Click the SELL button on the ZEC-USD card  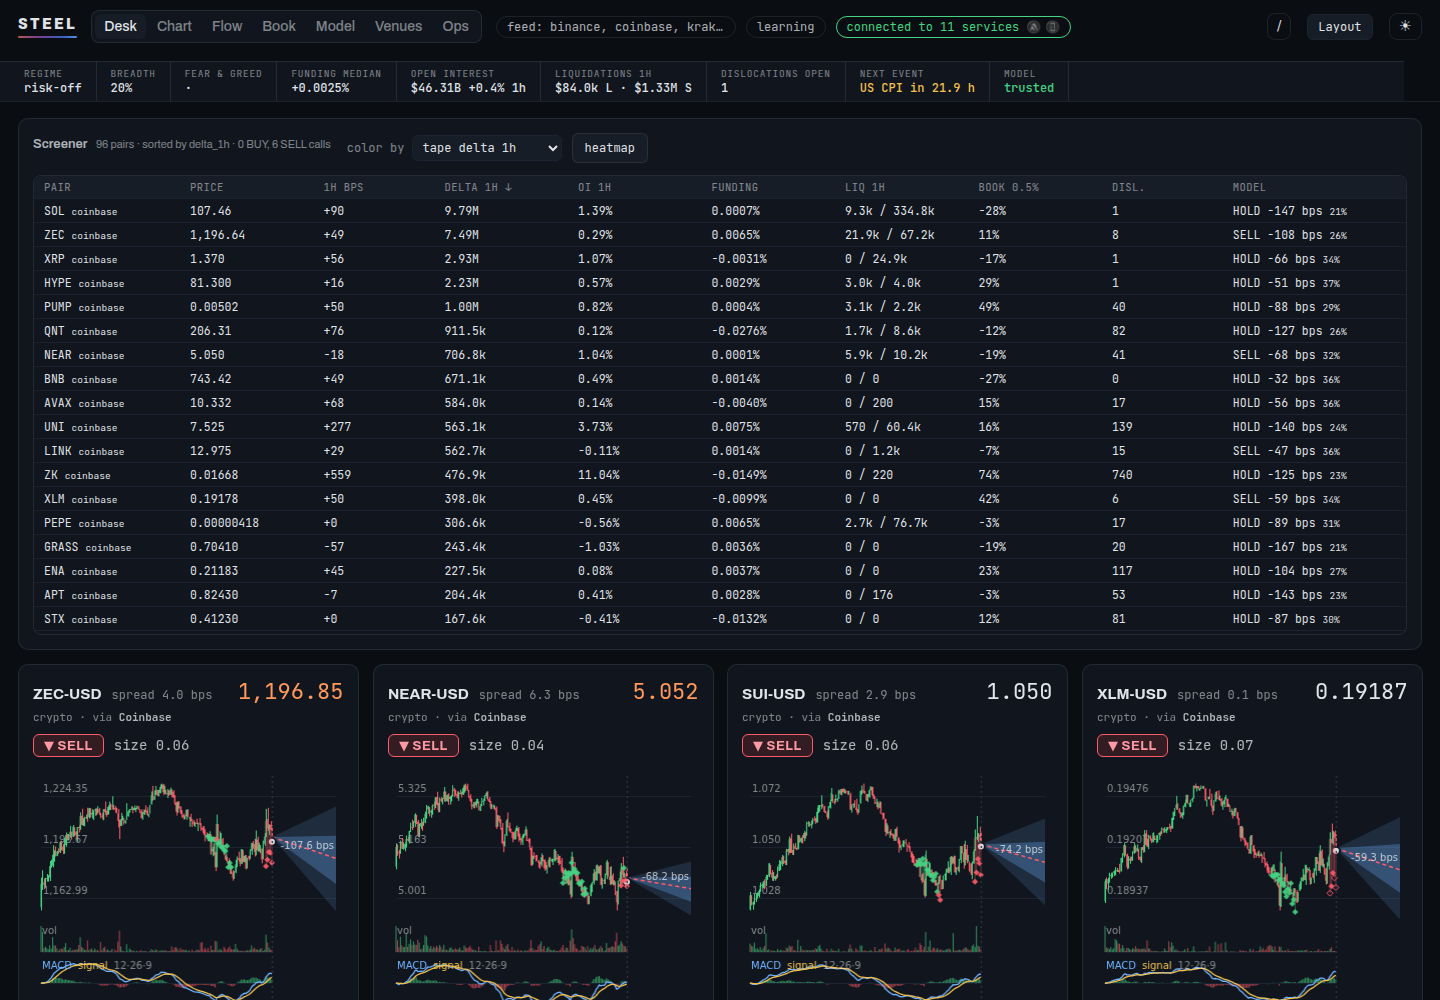click(69, 745)
